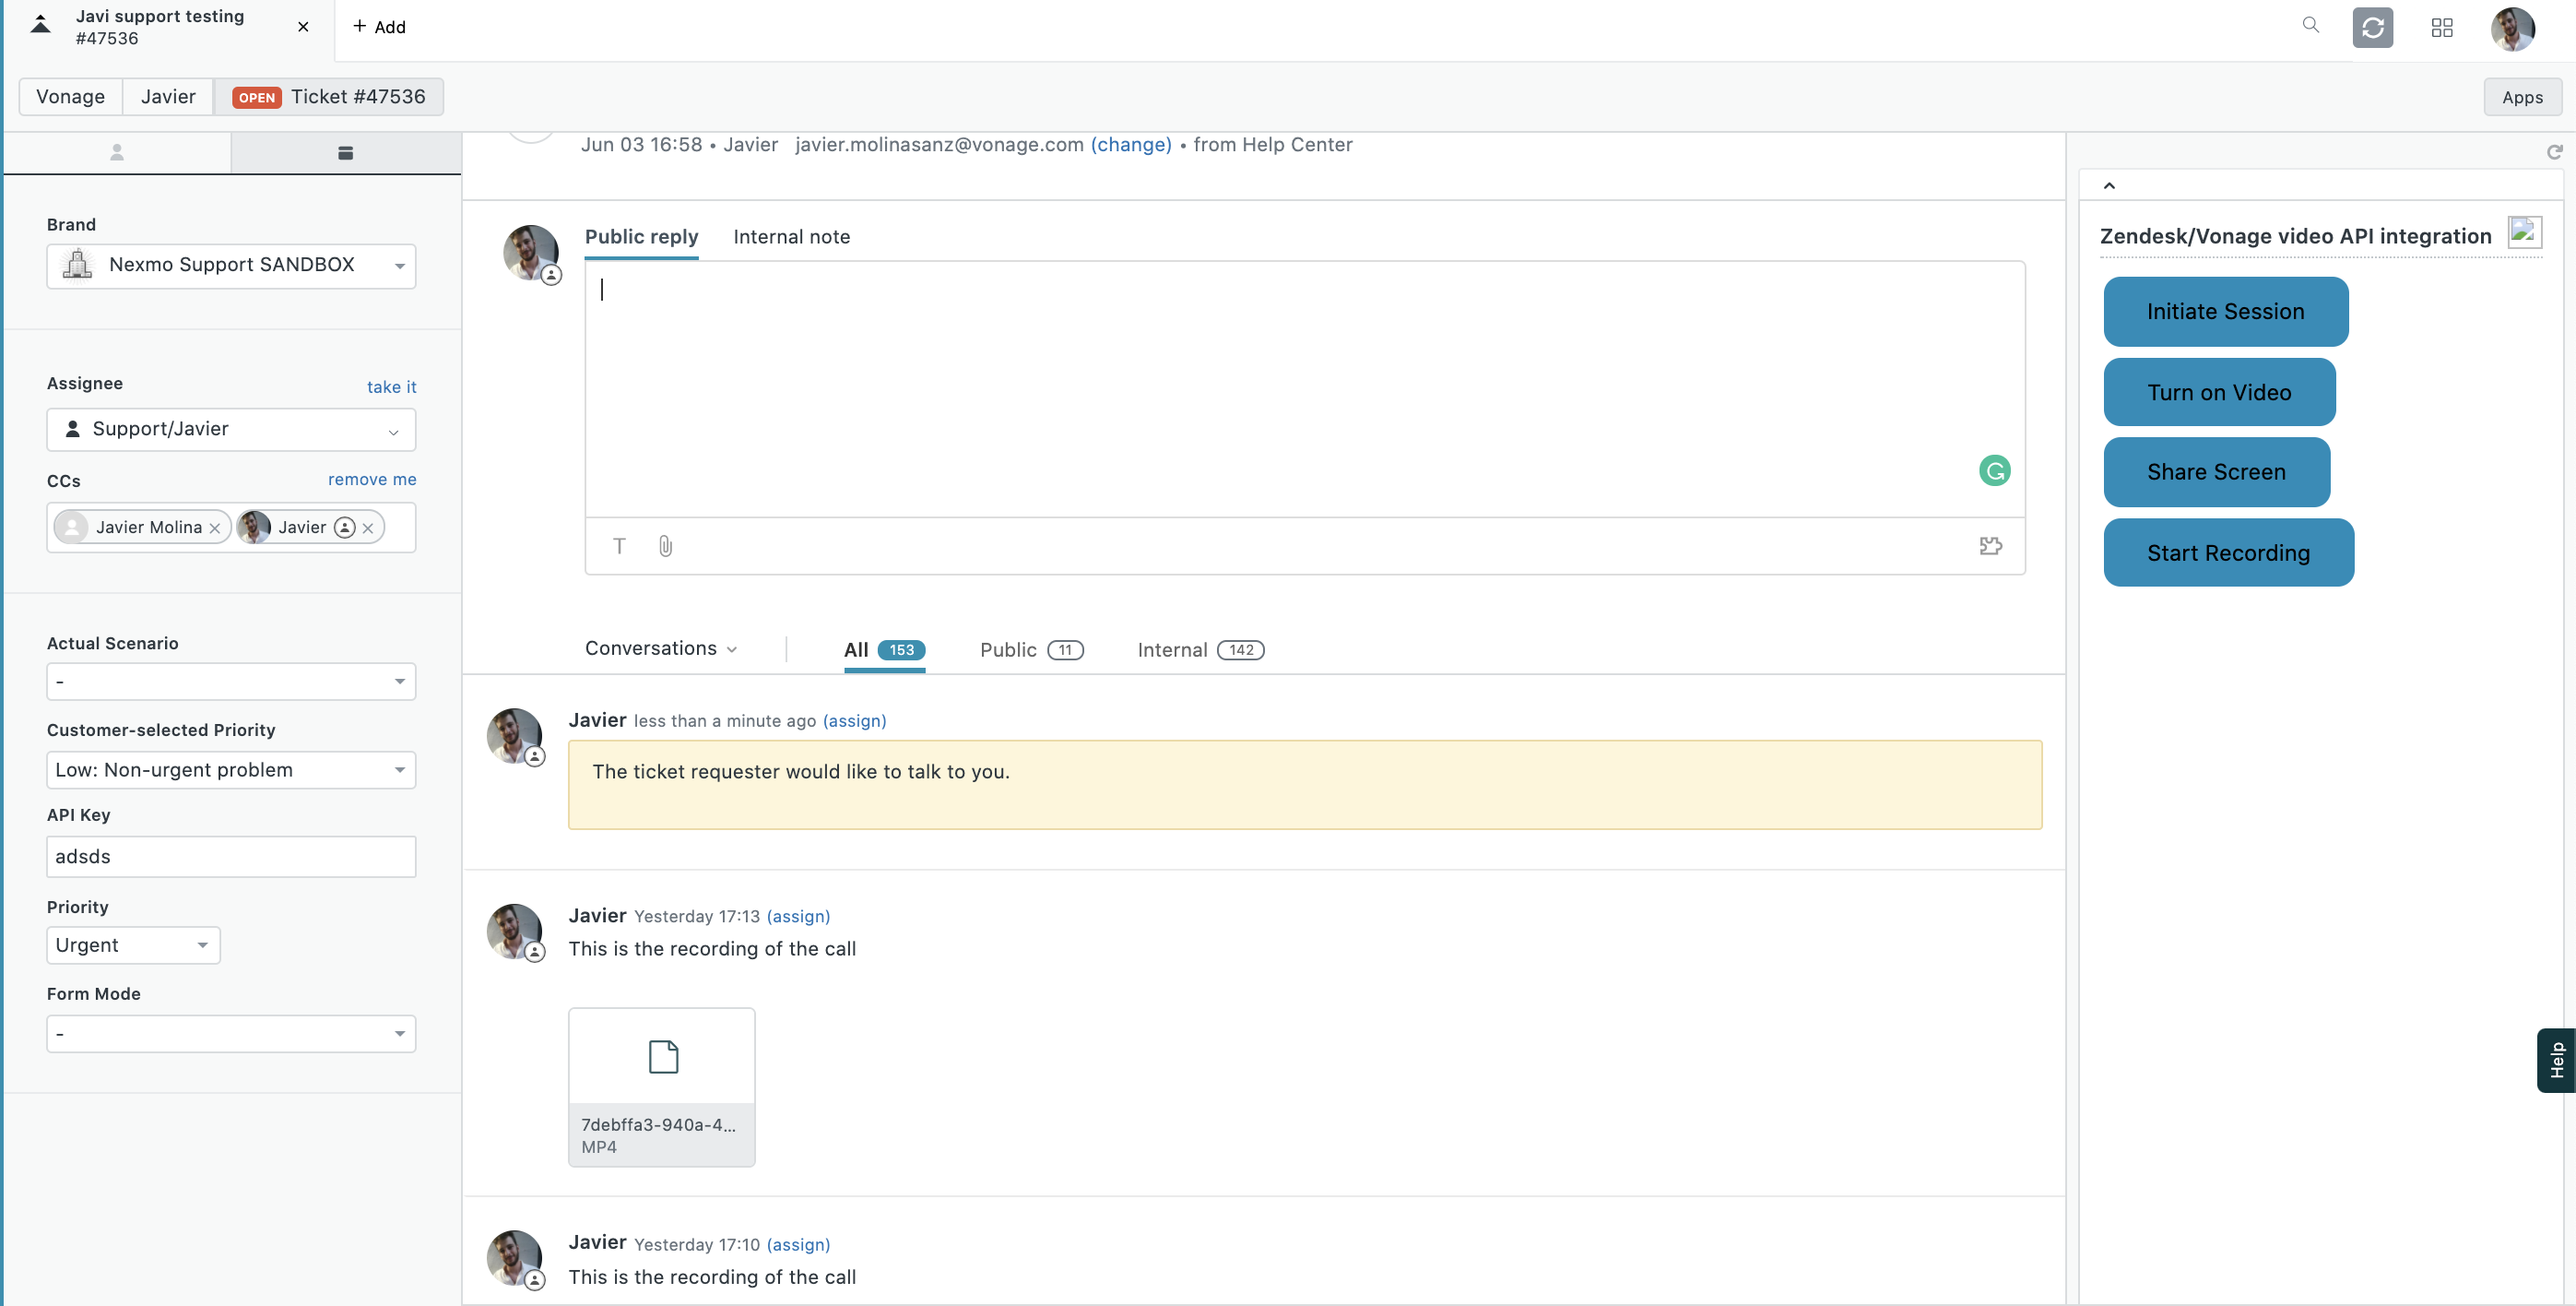Click assign link on latest Javier comment
The image size is (2576, 1306).
coord(854,721)
